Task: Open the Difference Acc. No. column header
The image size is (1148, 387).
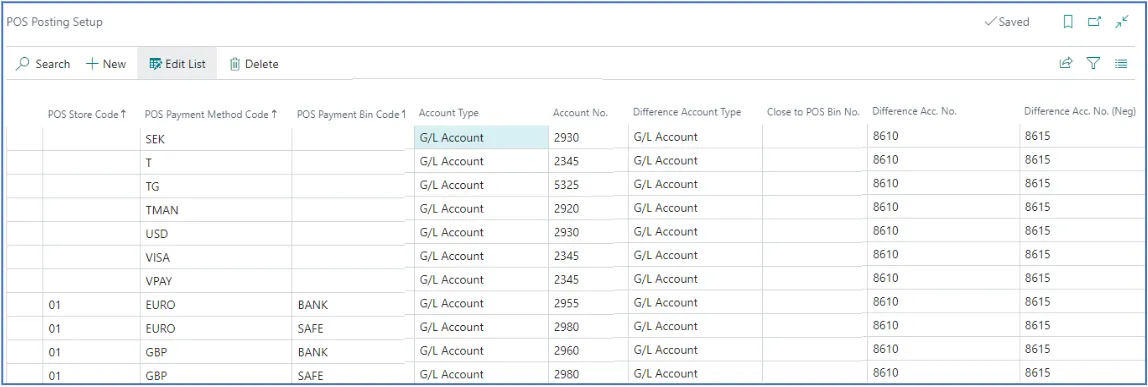Action: click(914, 111)
